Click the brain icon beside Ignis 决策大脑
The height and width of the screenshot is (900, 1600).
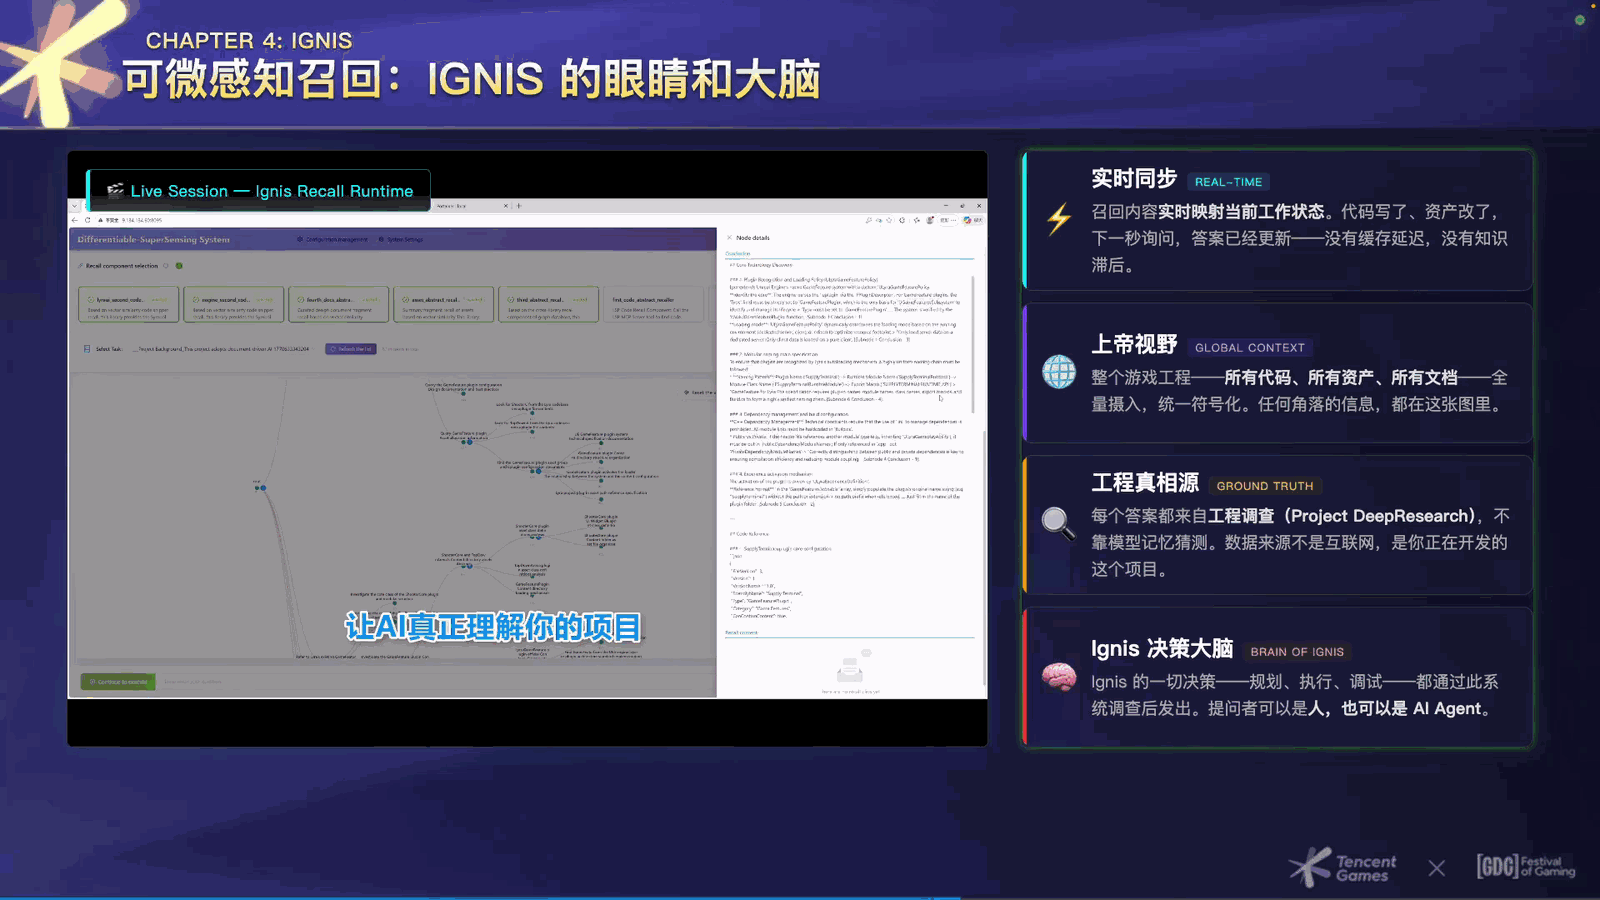point(1059,677)
